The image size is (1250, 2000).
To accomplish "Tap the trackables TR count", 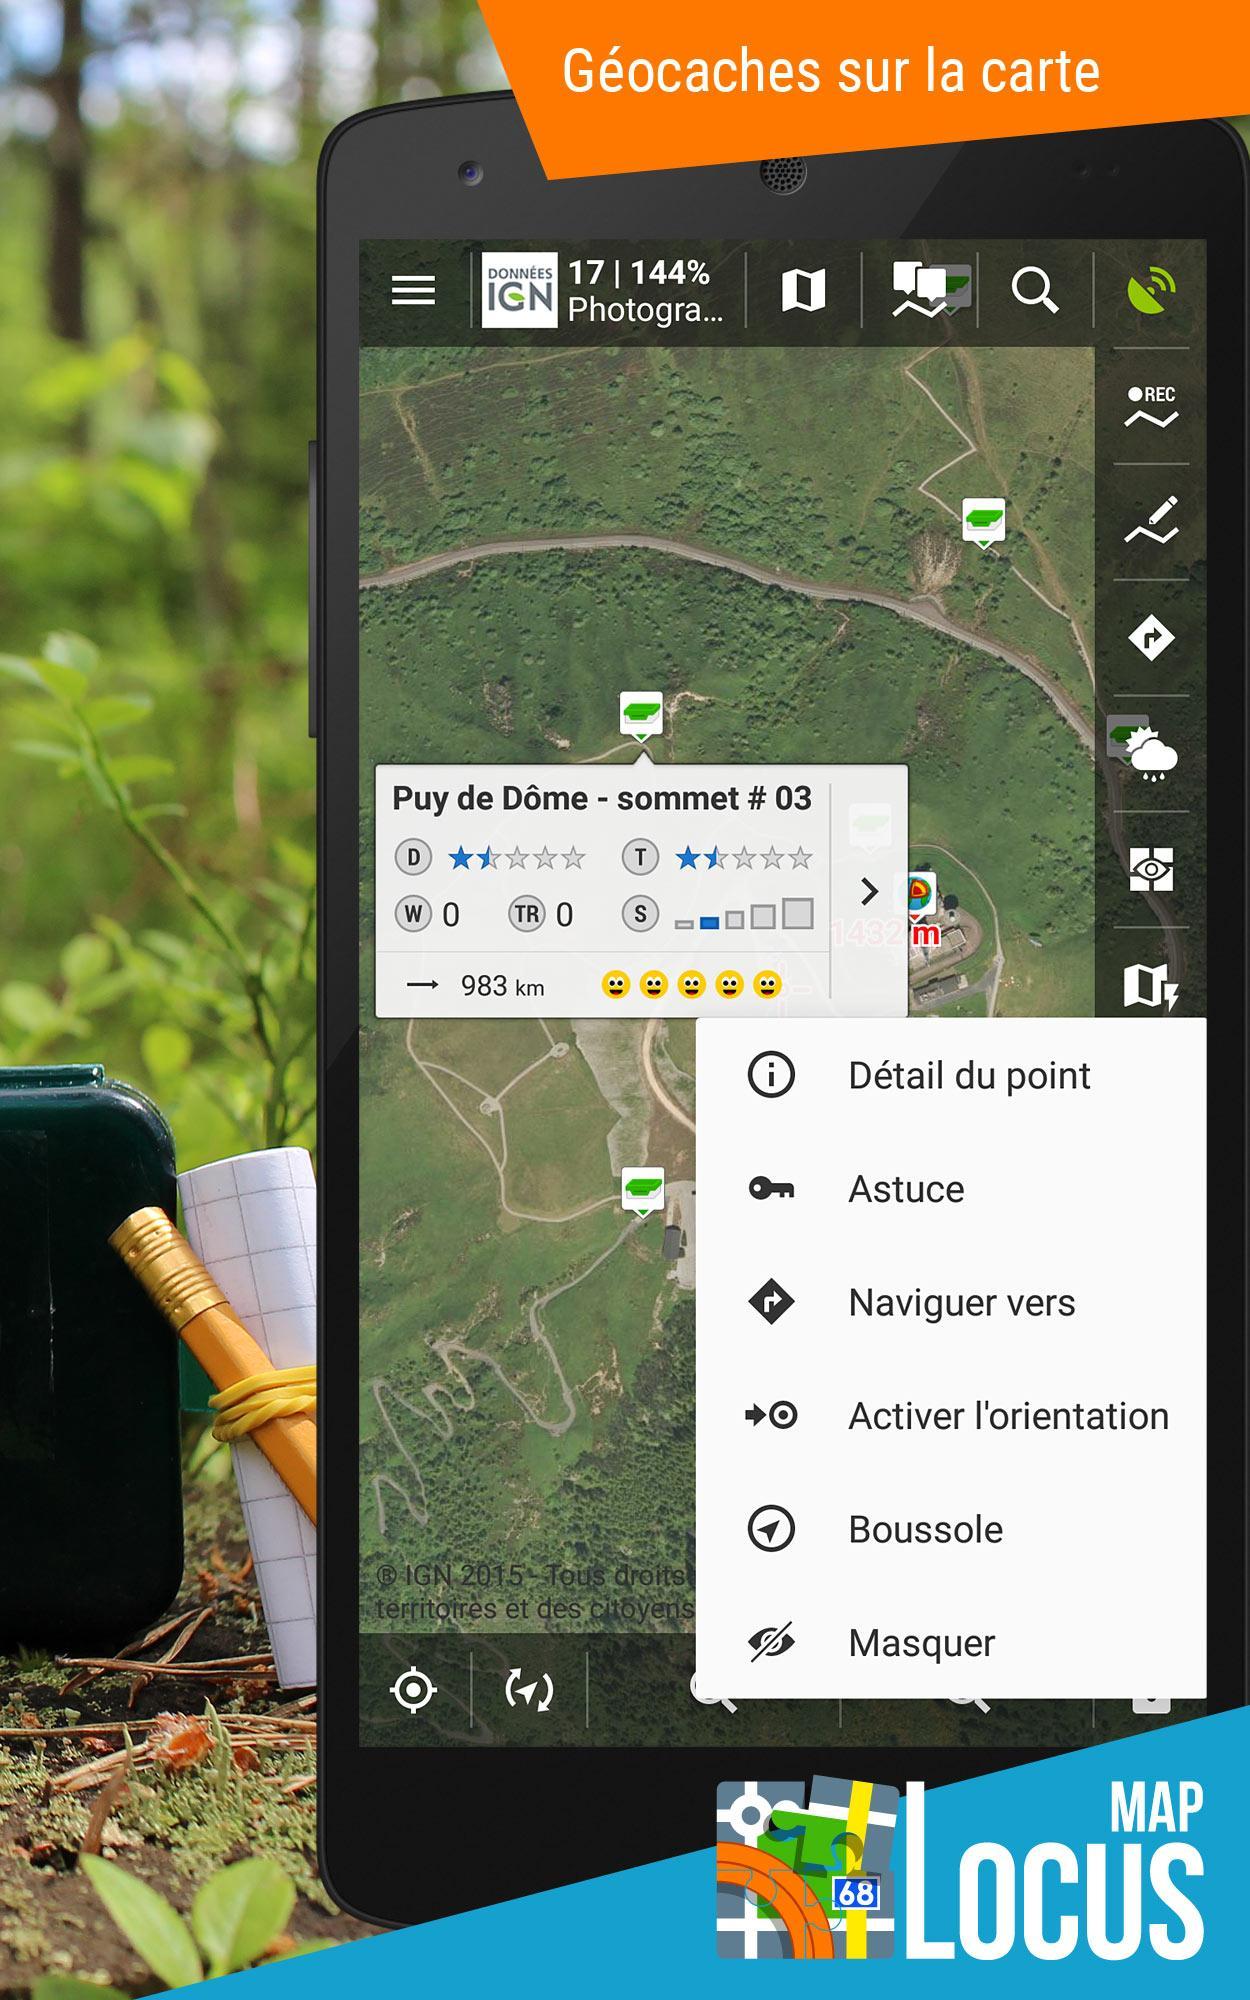I will click(x=541, y=914).
